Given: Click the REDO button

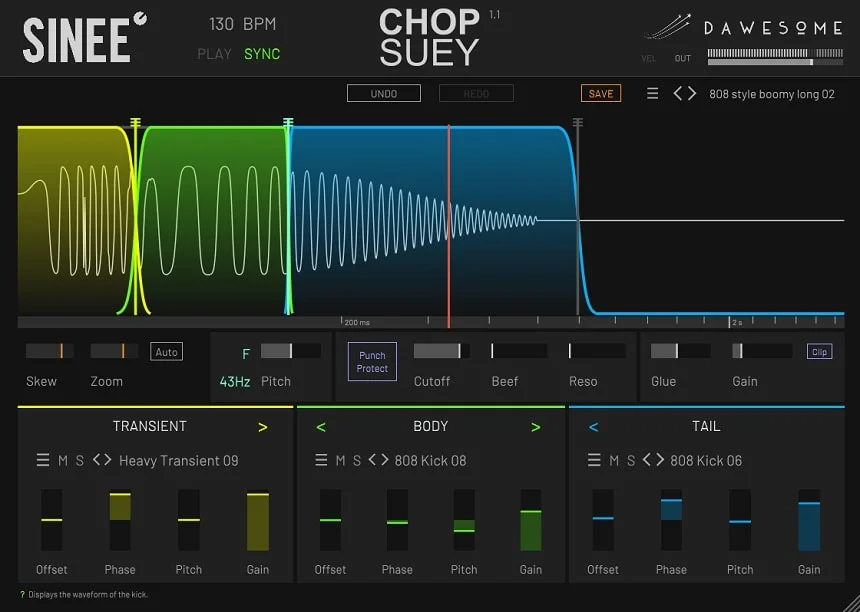Looking at the screenshot, I should point(476,93).
